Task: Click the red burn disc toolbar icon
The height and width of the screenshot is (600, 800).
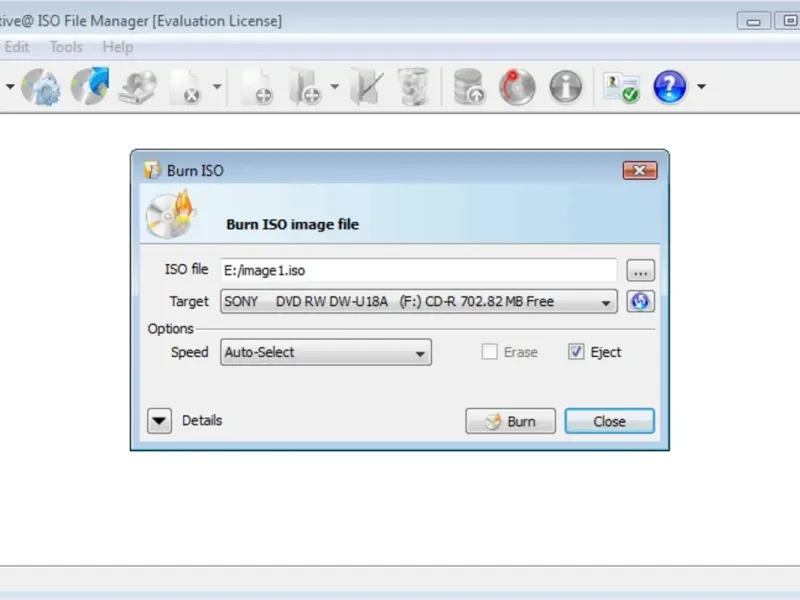Action: 517,87
